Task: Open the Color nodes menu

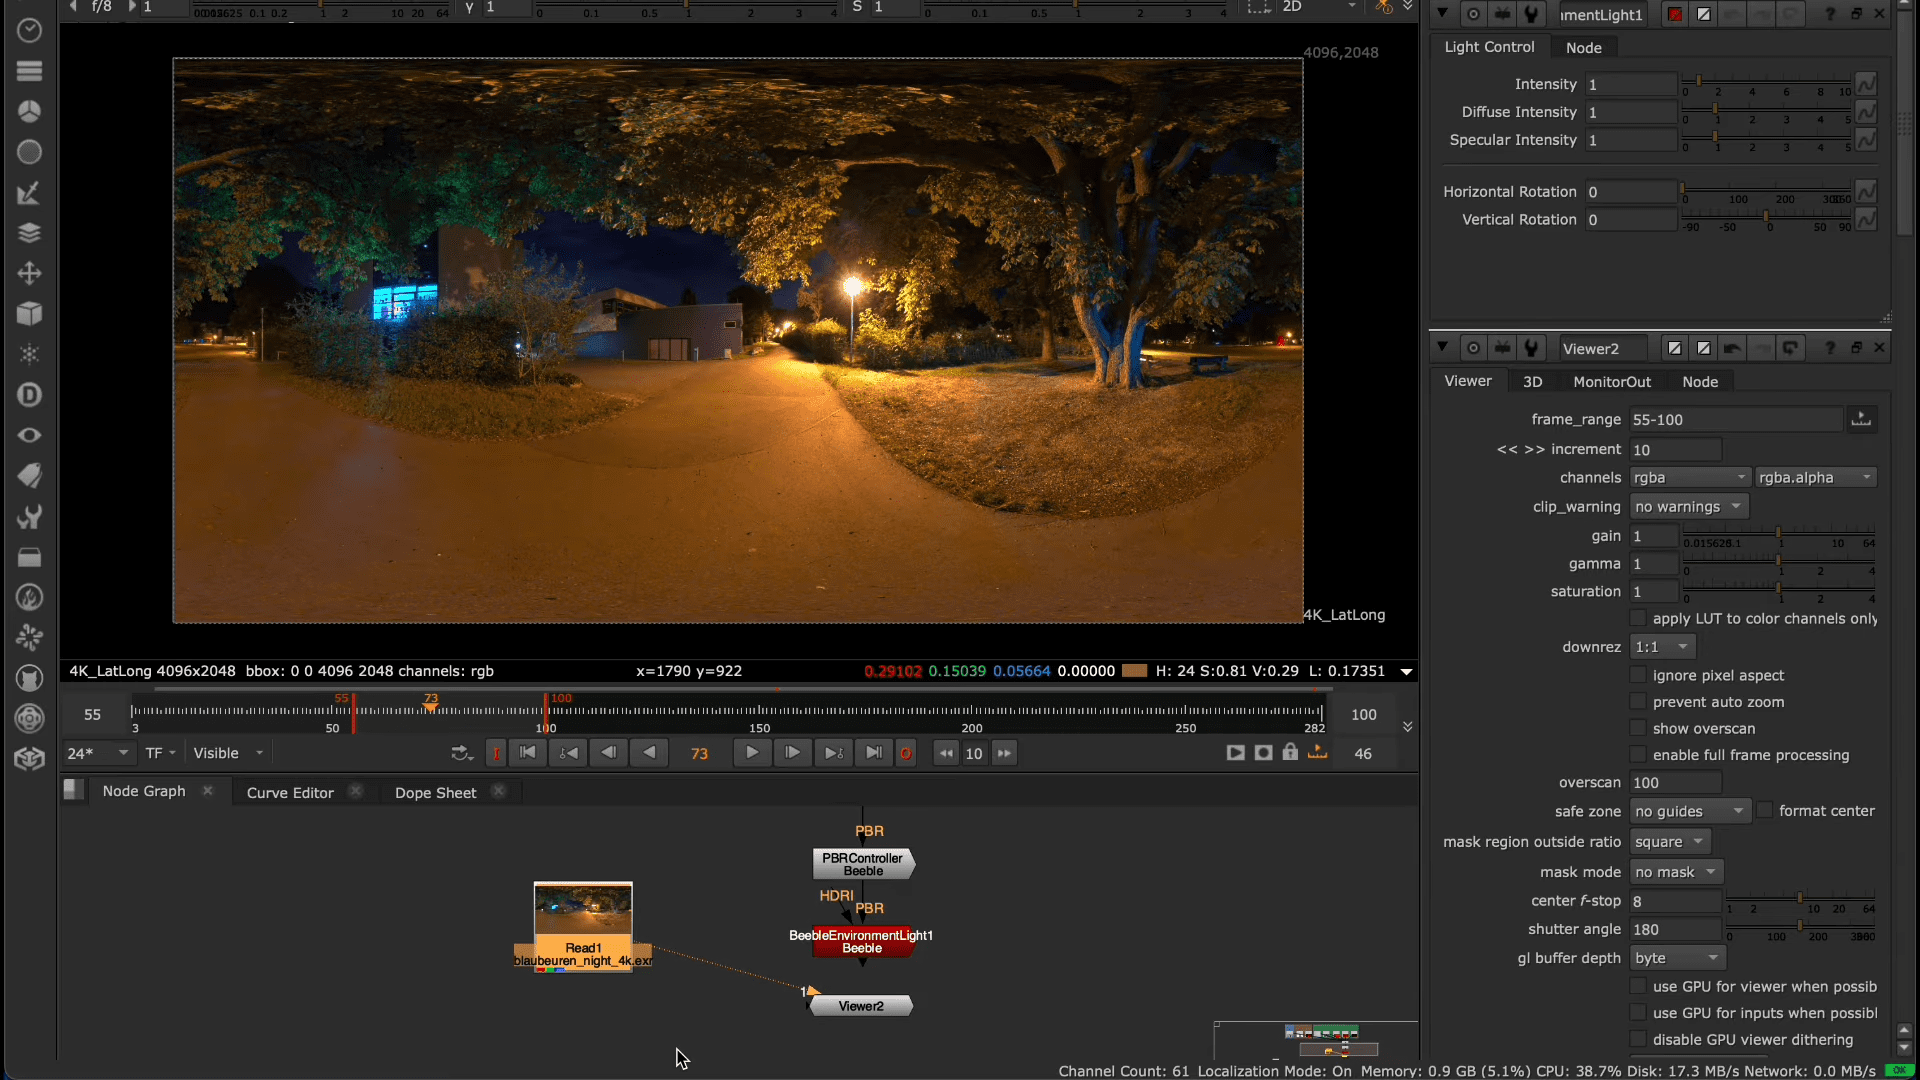Action: point(29,111)
